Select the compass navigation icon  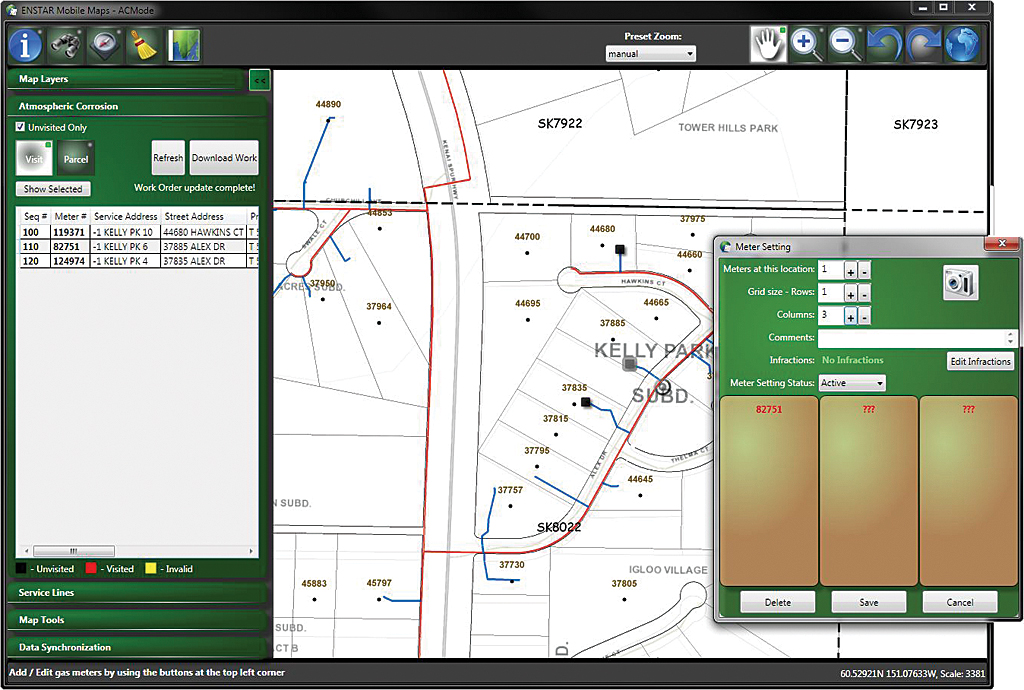105,45
